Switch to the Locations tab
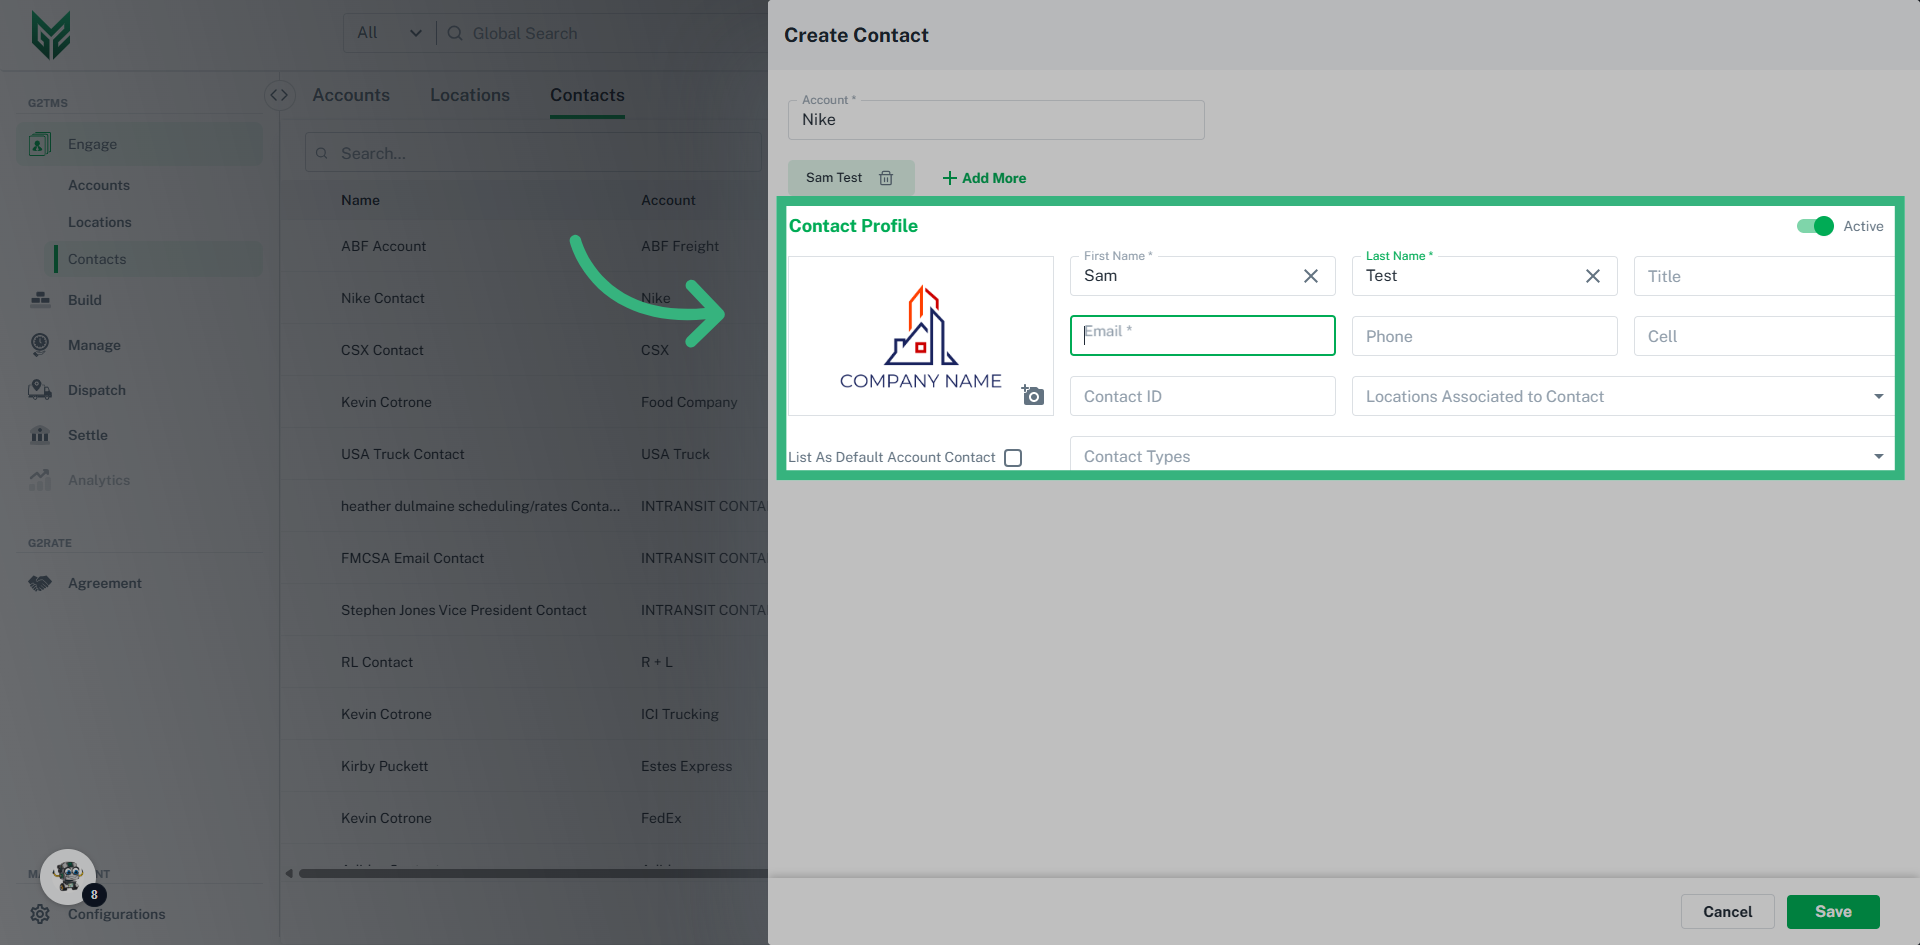The height and width of the screenshot is (945, 1920). click(x=470, y=95)
